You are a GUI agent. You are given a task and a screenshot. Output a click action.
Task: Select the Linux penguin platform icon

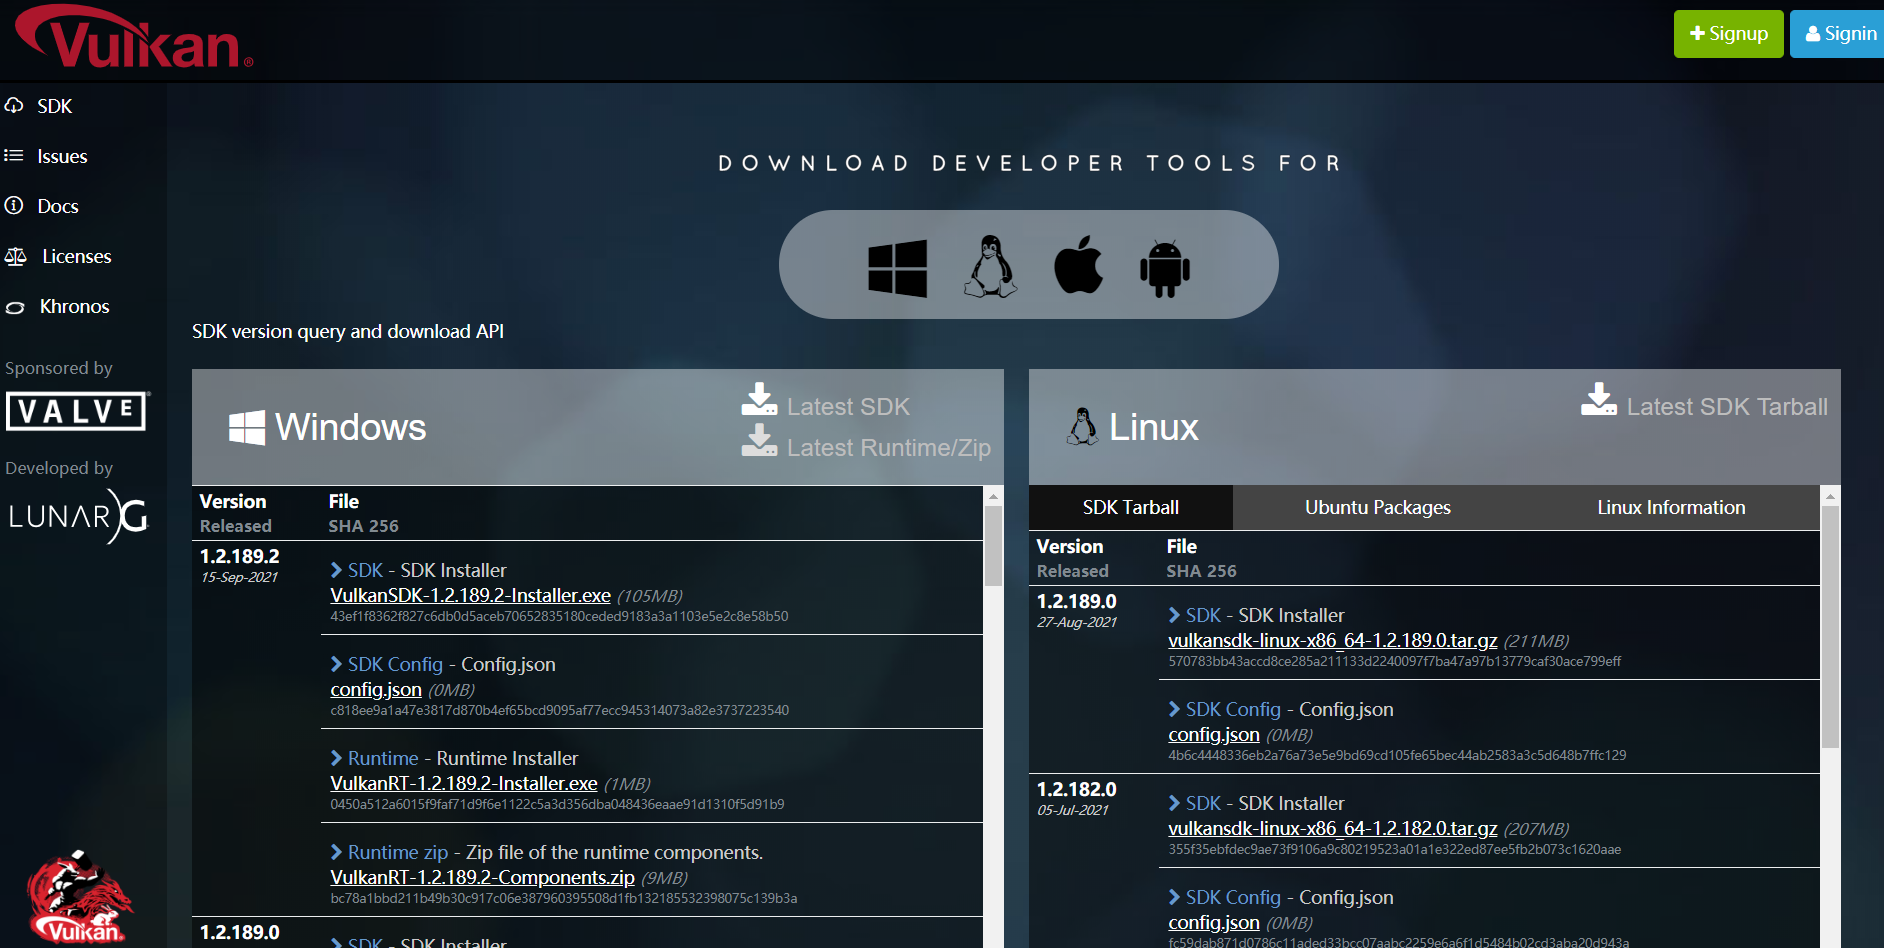click(990, 266)
